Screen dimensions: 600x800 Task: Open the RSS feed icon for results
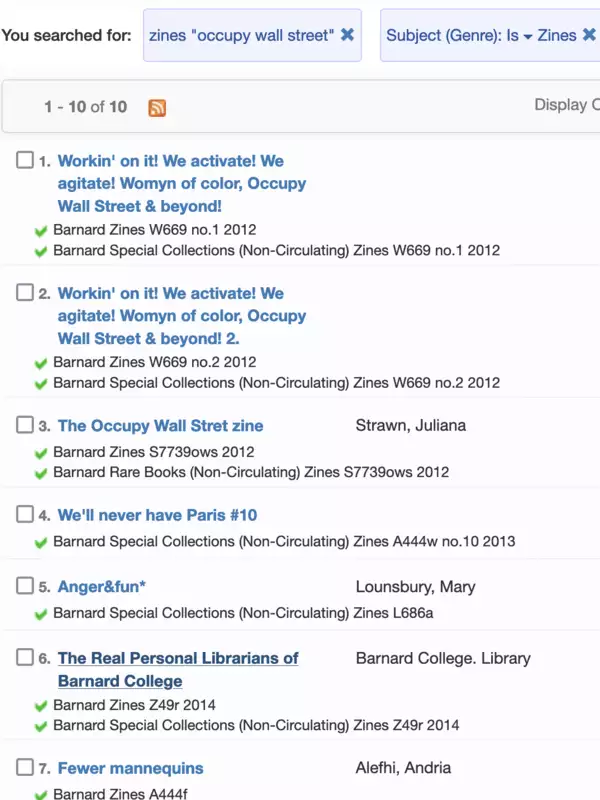point(157,108)
